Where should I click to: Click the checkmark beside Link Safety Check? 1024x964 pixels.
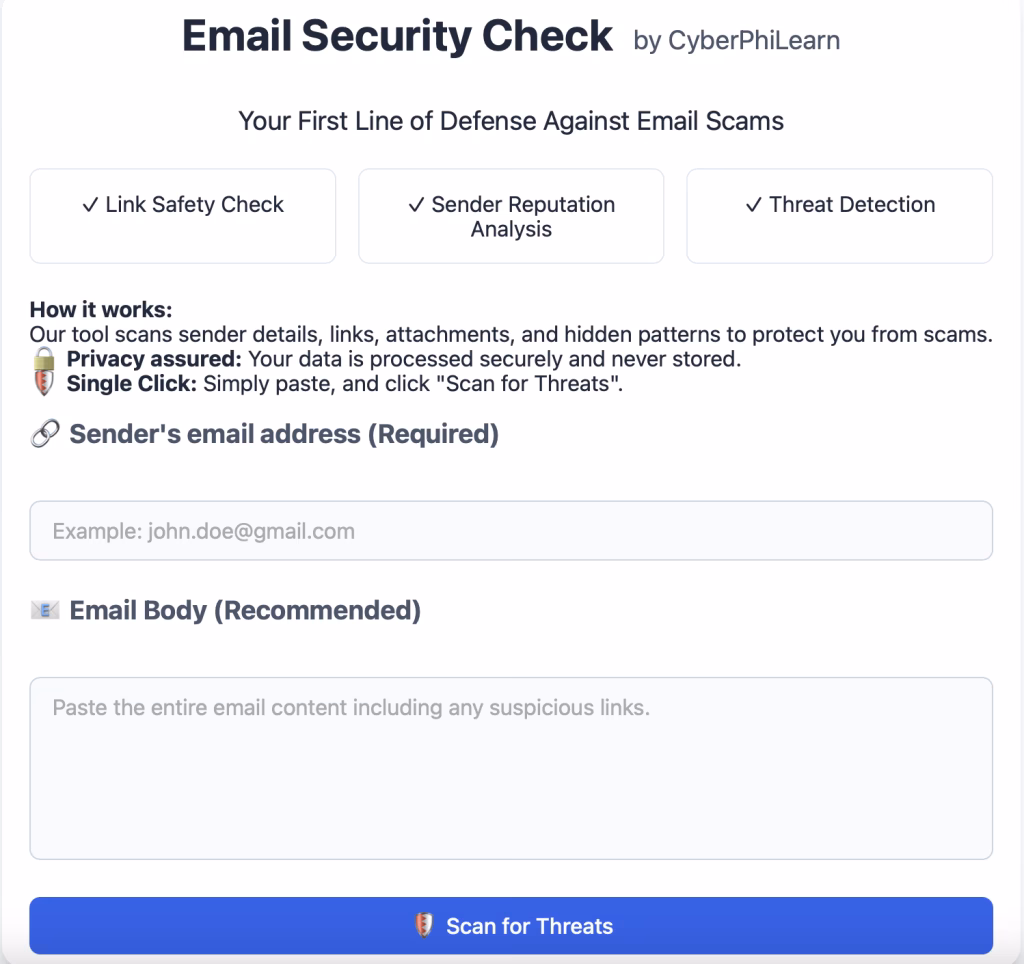pyautogui.click(x=91, y=205)
